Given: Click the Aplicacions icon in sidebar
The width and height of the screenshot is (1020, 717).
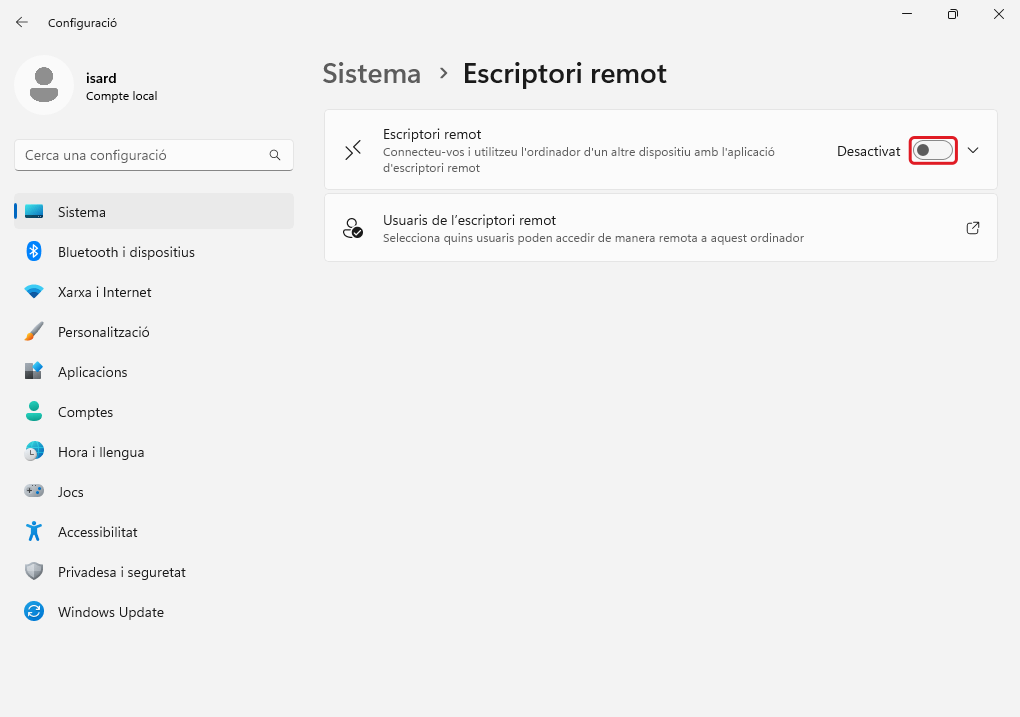Looking at the screenshot, I should tap(34, 372).
